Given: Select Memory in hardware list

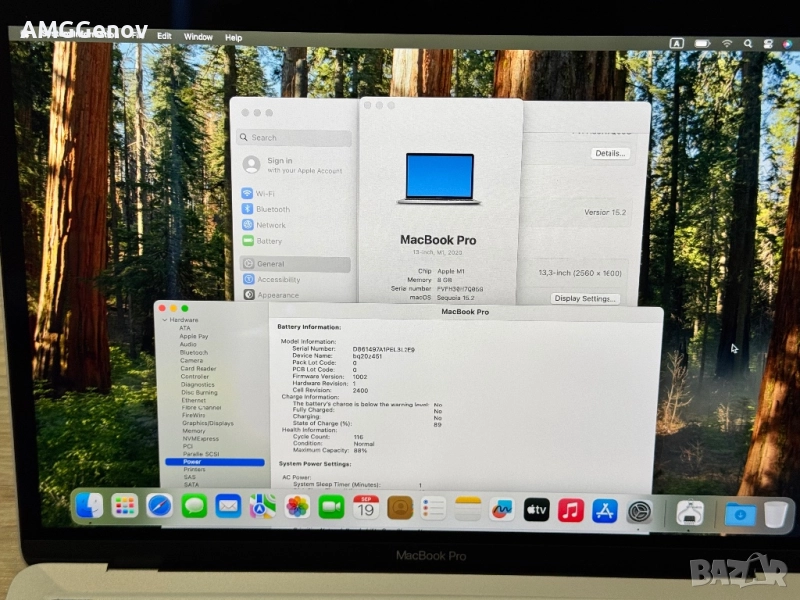Looking at the screenshot, I should (194, 431).
